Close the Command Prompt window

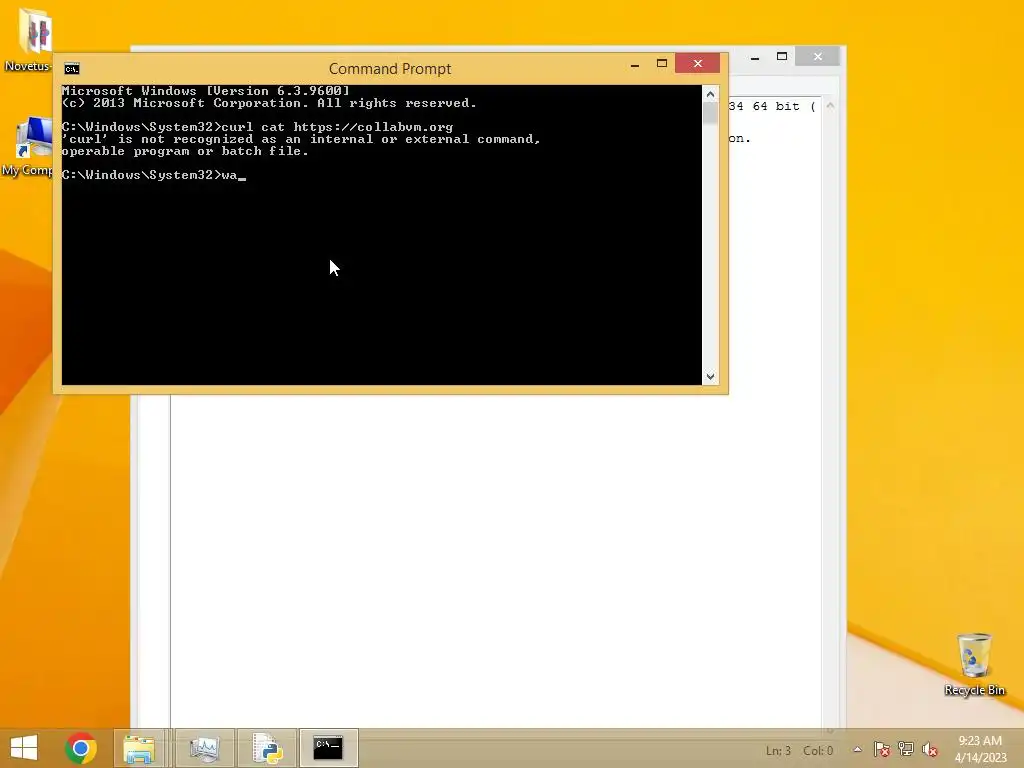[697, 63]
